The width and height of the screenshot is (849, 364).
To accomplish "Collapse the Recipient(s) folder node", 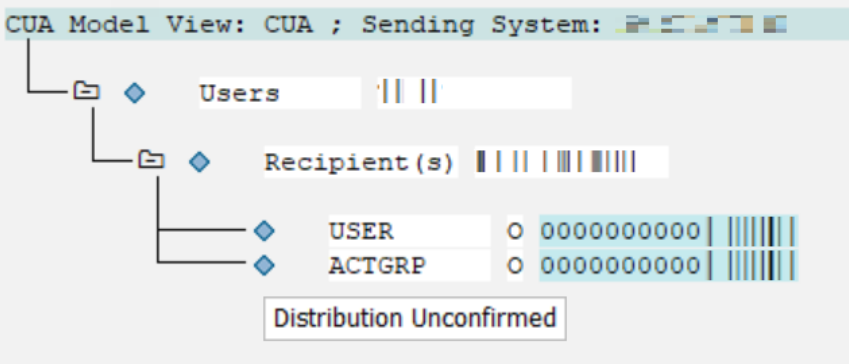I will (151, 159).
